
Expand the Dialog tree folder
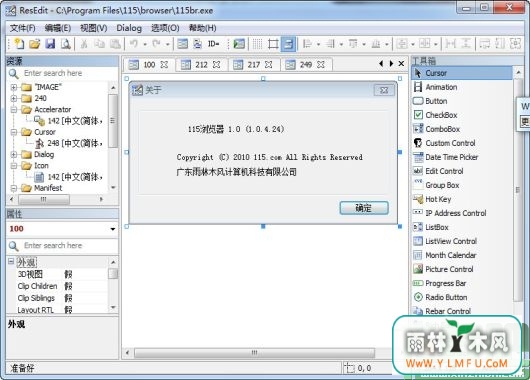[x=14, y=155]
